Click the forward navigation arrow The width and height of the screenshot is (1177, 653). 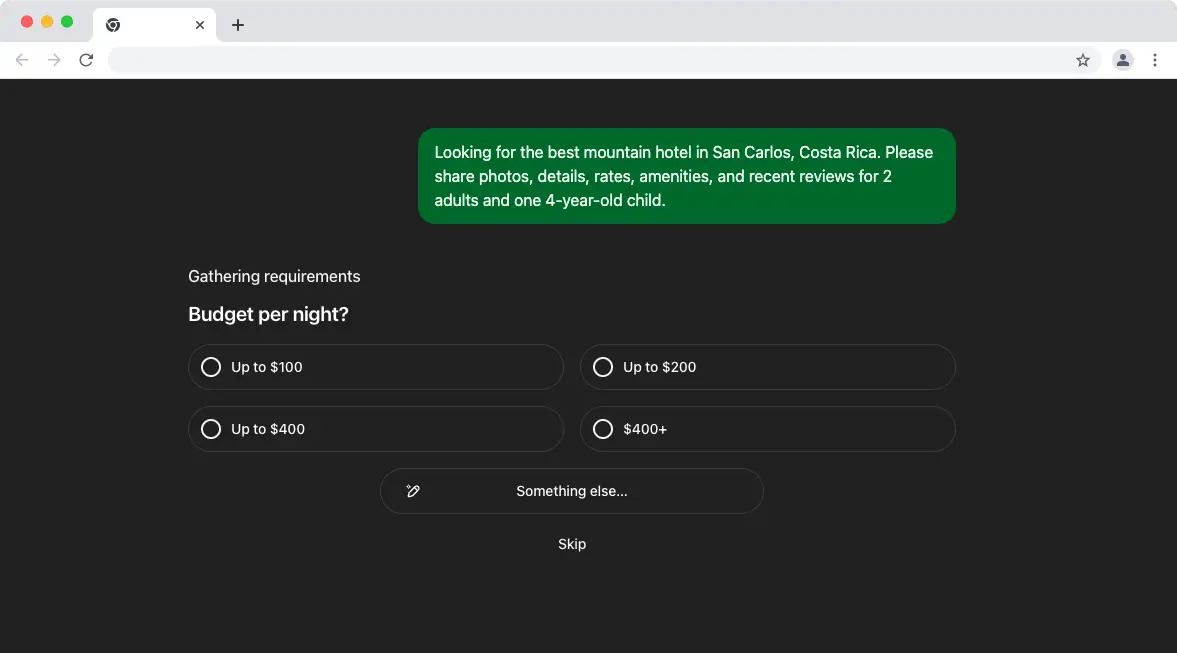[x=54, y=60]
